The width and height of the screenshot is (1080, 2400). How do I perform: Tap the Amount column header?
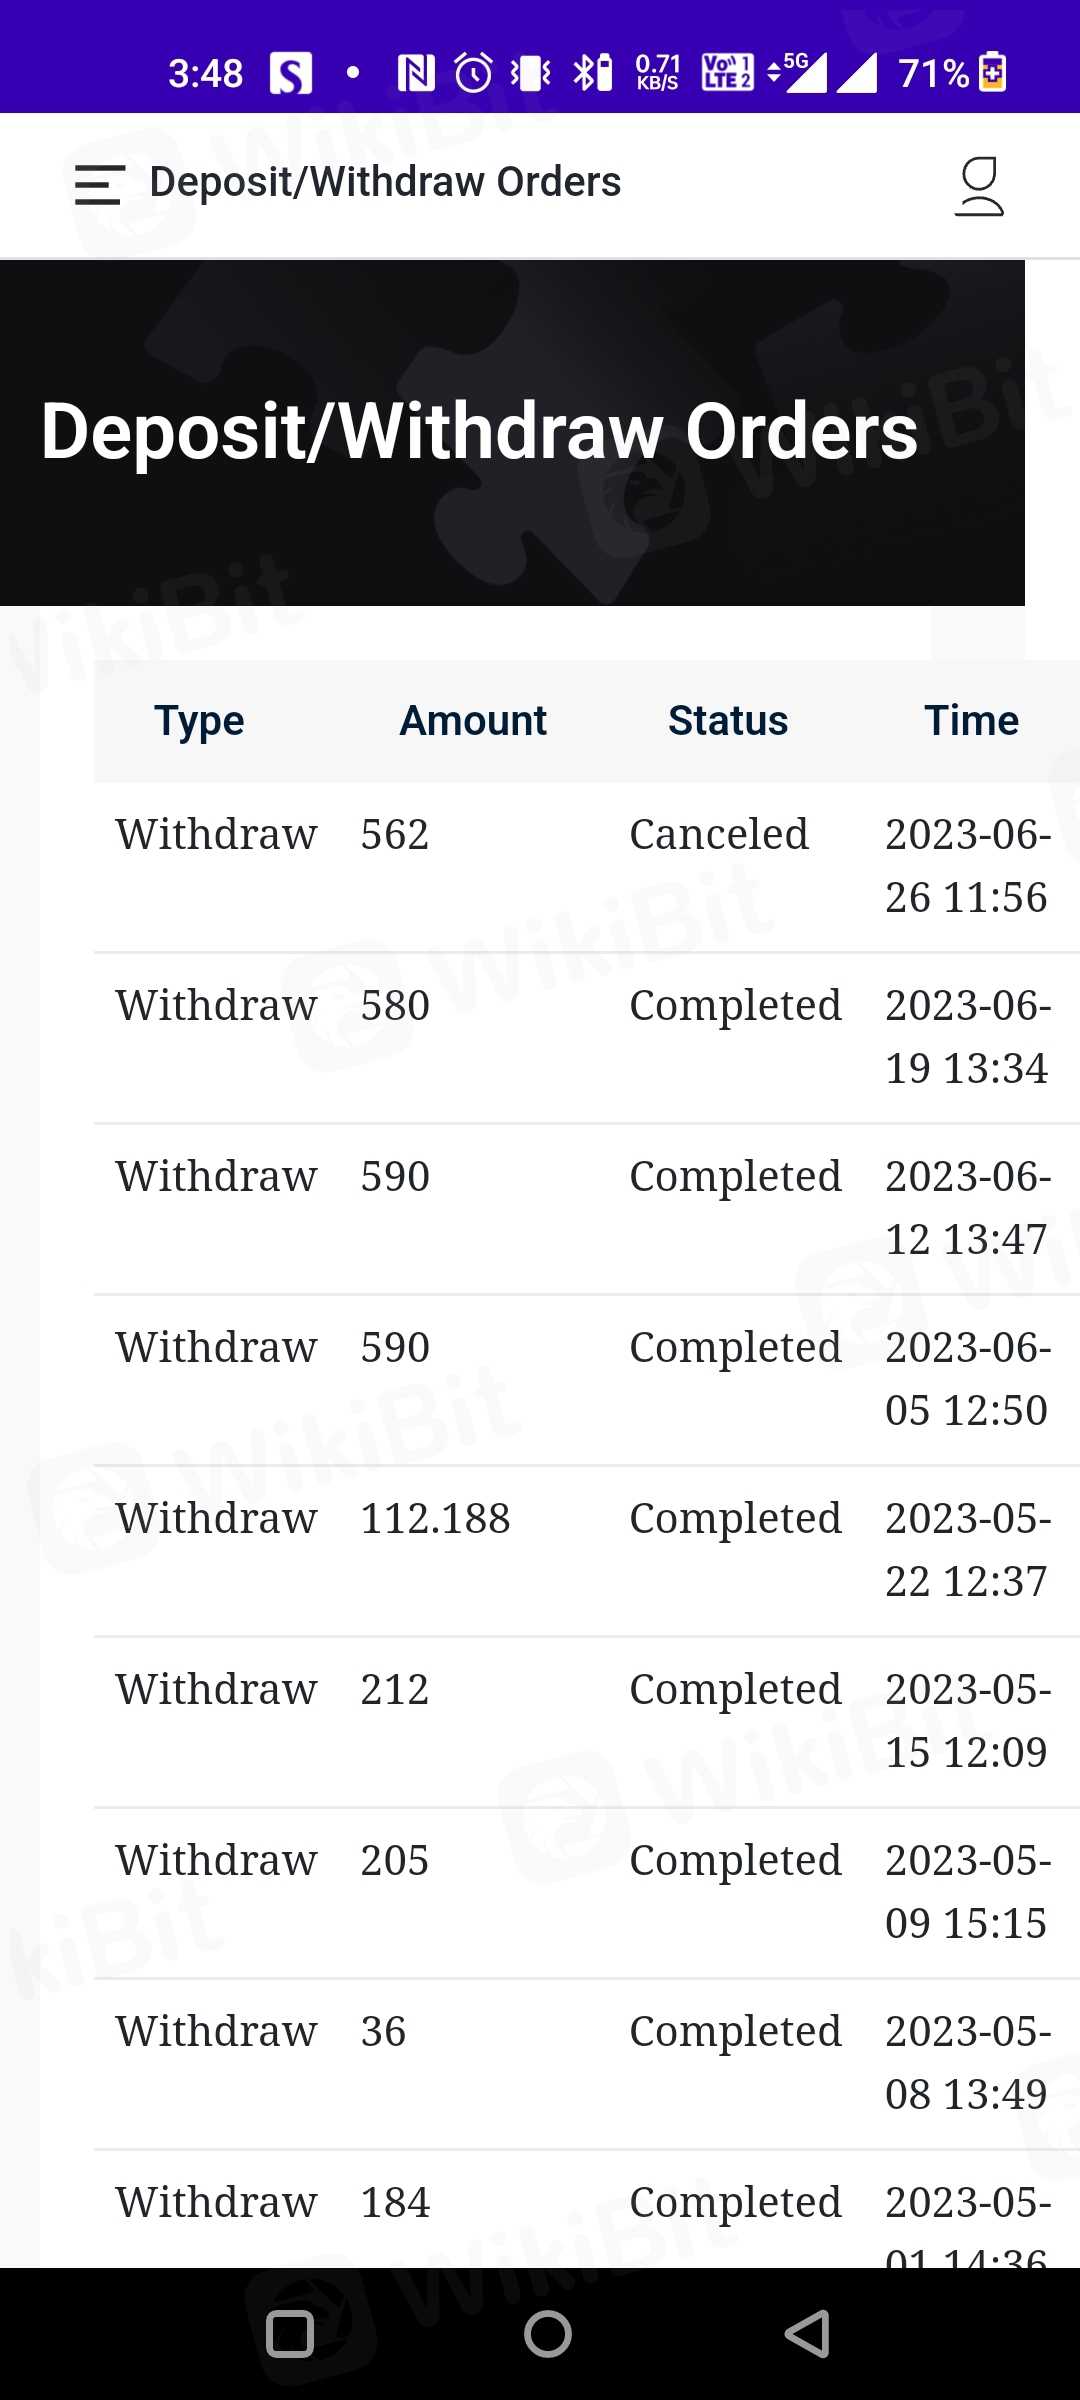click(x=473, y=721)
